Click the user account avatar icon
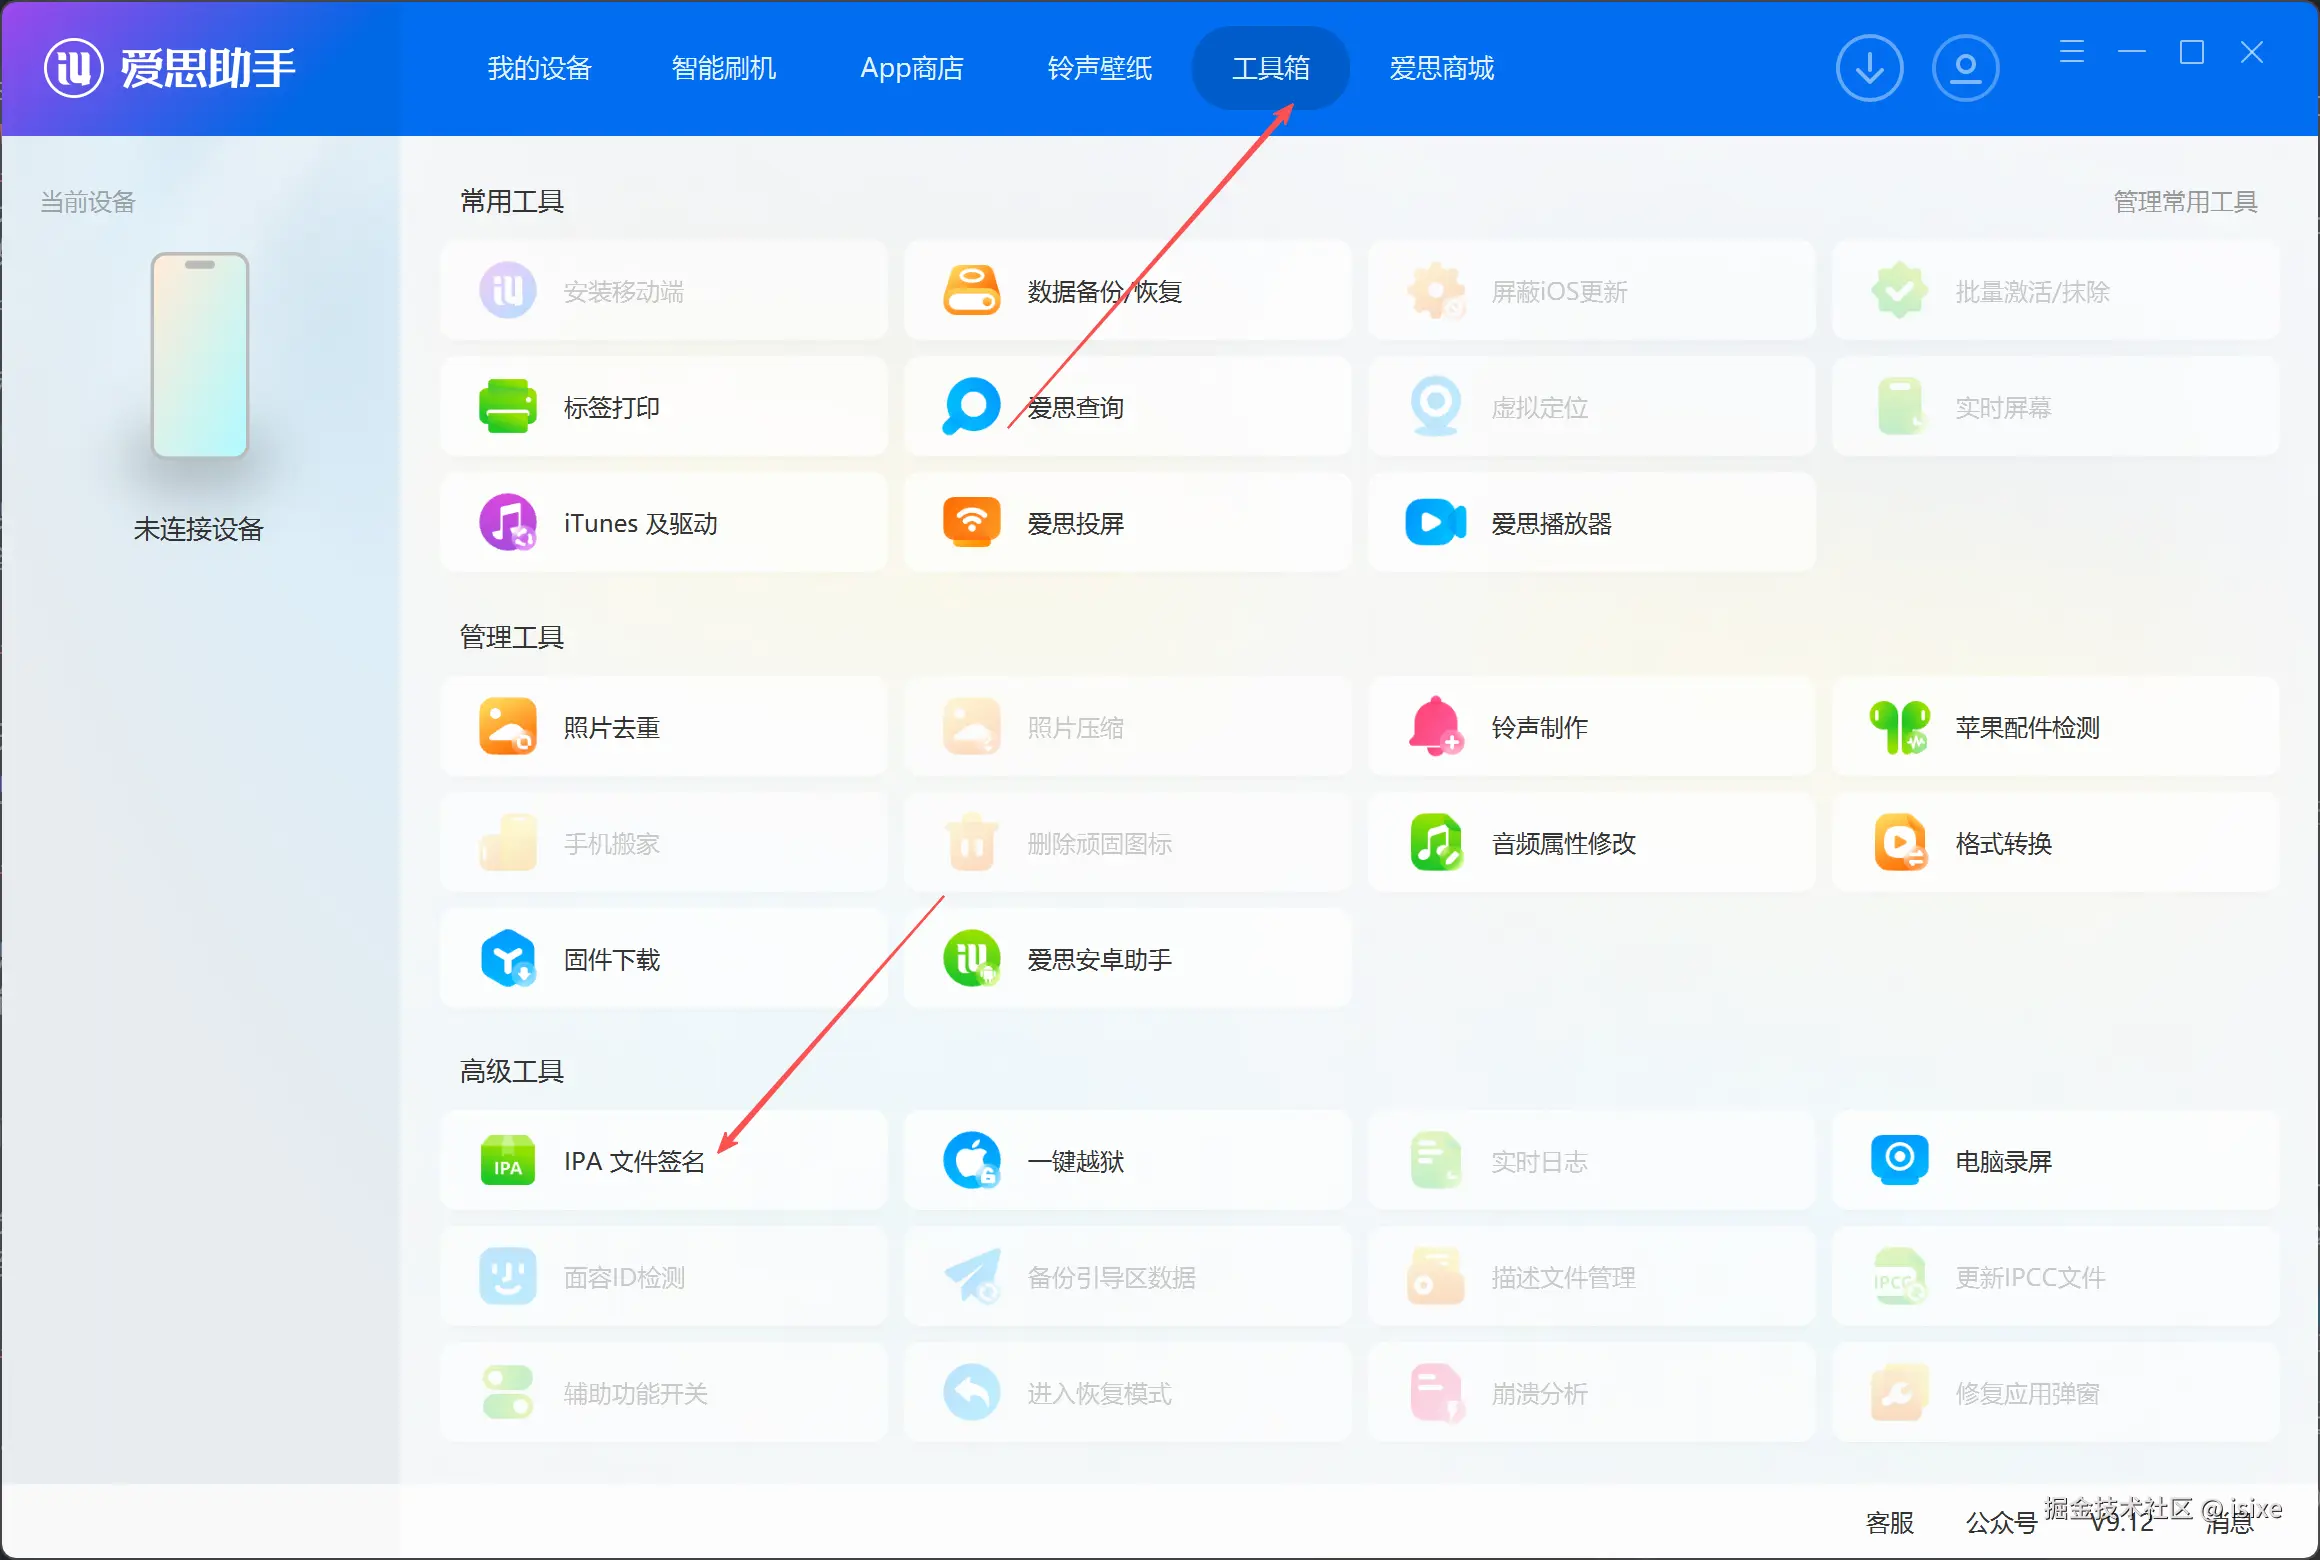2320x1560 pixels. (1965, 68)
